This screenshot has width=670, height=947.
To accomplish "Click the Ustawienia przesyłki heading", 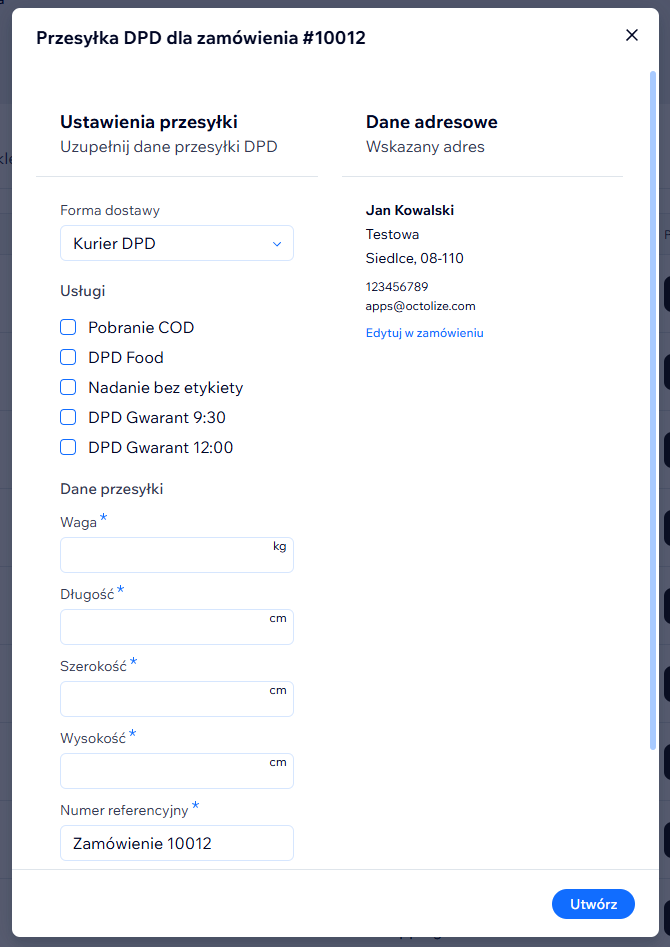I will click(x=148, y=122).
